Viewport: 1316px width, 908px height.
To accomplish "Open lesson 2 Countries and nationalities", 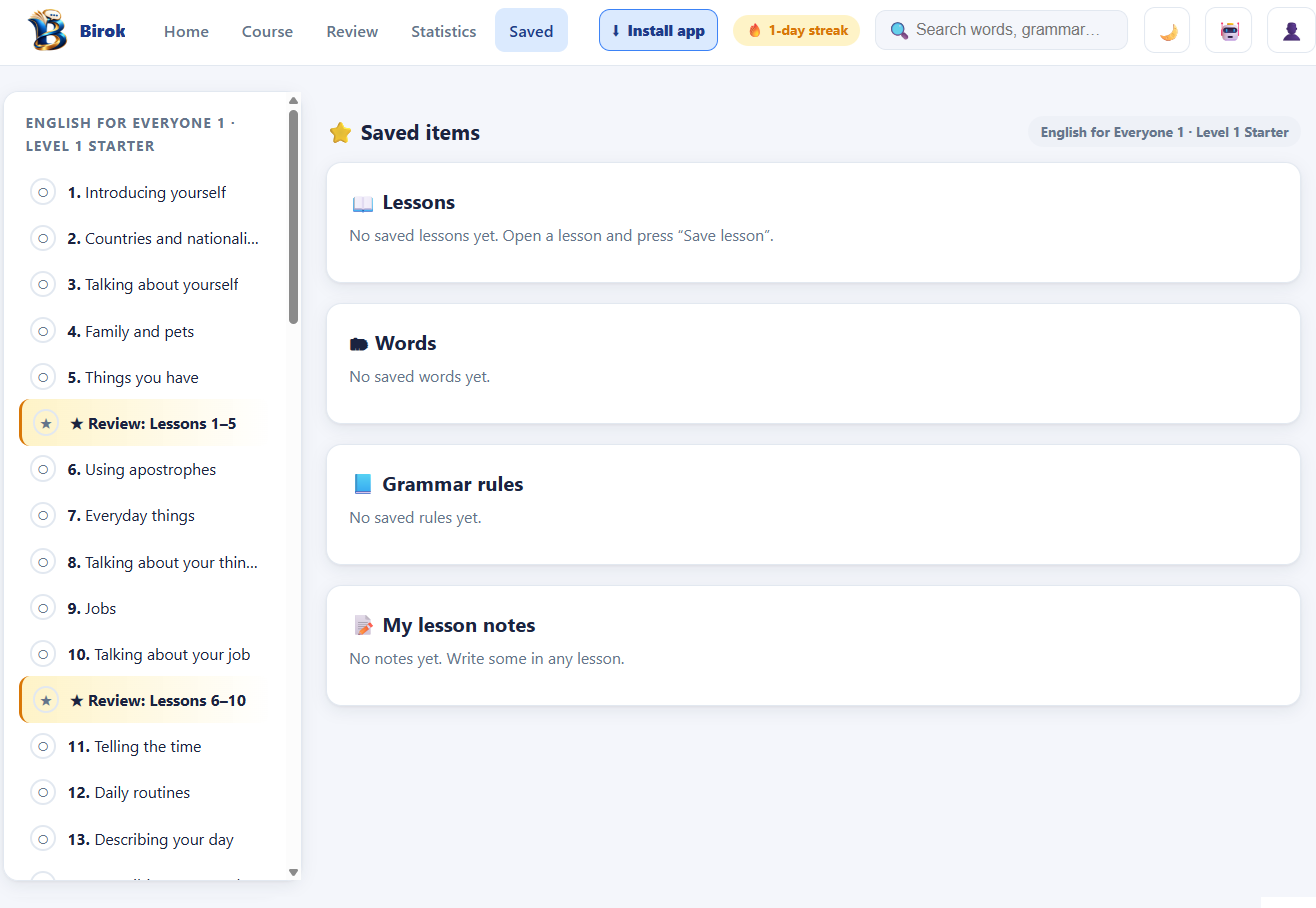I will [153, 238].
